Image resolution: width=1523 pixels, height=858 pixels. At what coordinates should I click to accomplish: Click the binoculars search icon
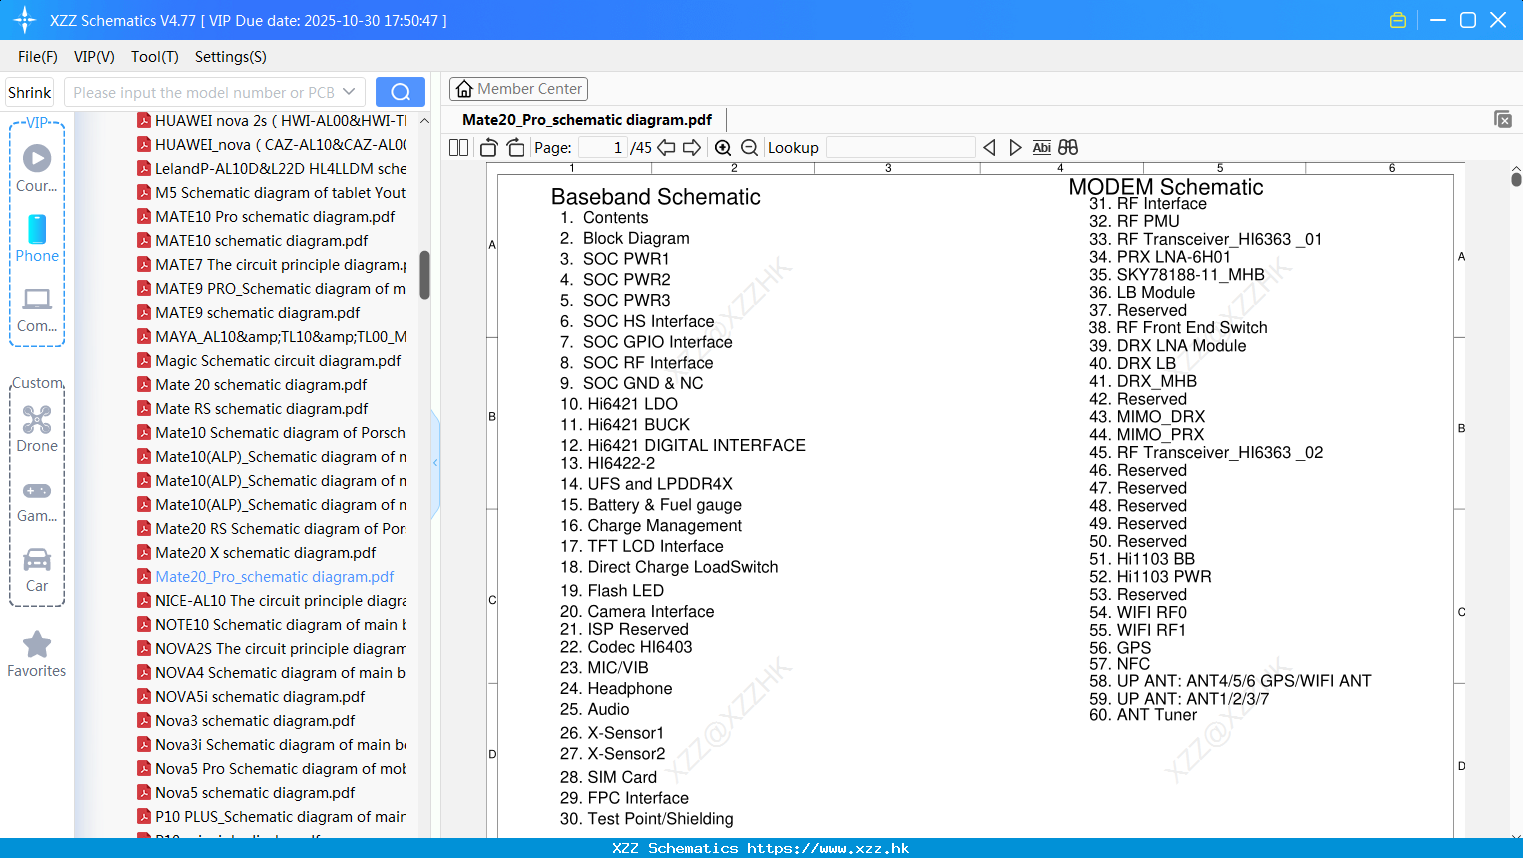[x=1068, y=148]
